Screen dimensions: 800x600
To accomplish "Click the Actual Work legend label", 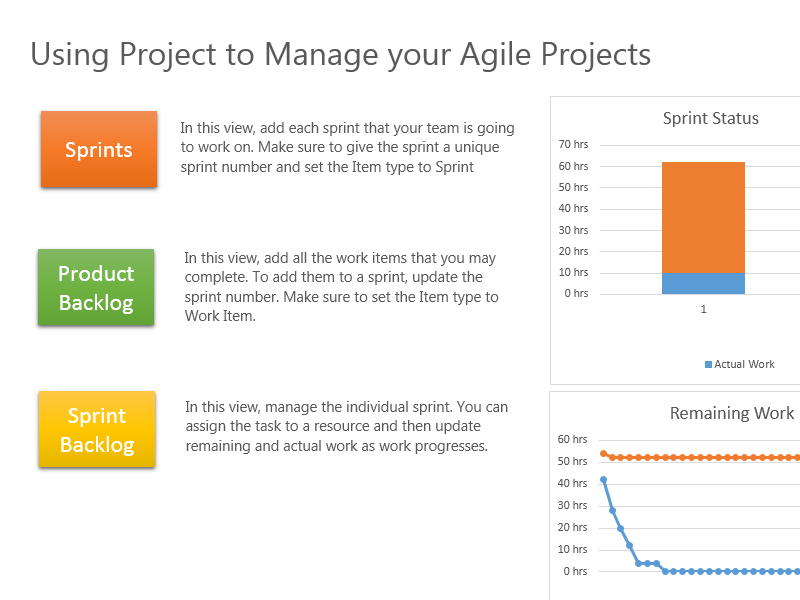I will [x=744, y=365].
